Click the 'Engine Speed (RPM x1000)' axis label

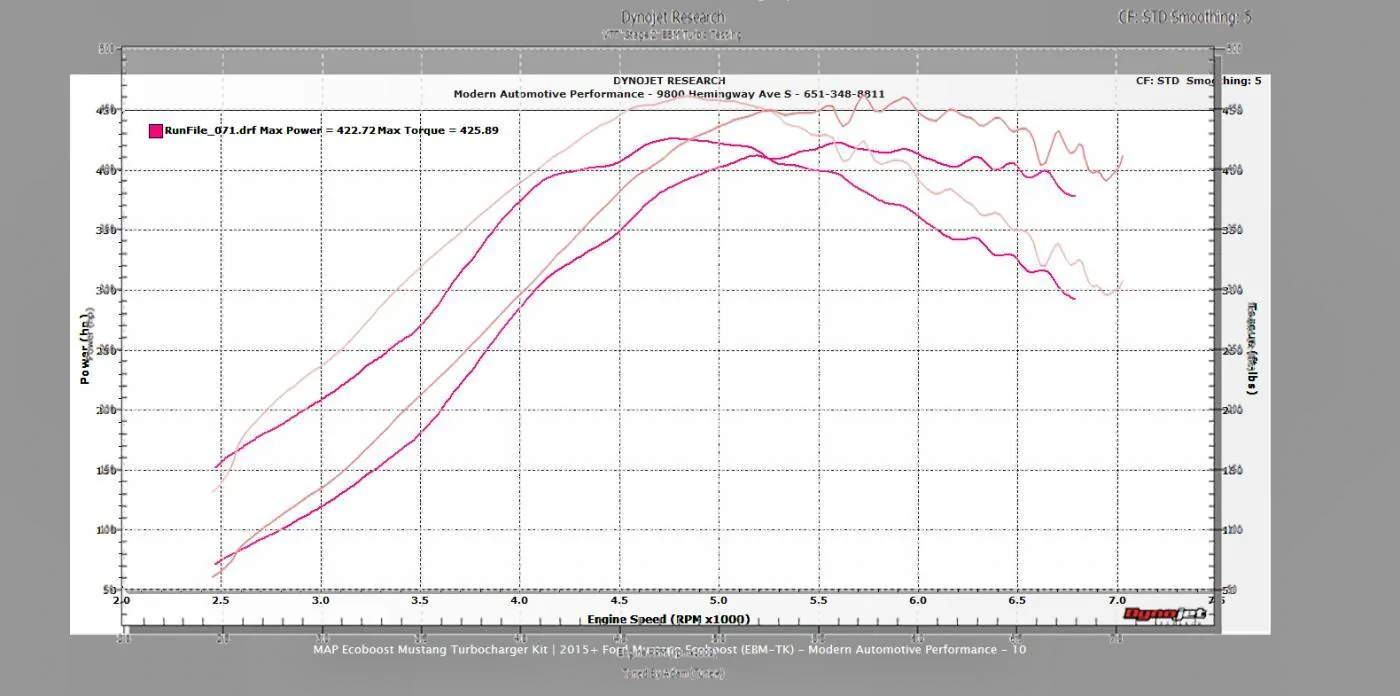(x=668, y=619)
